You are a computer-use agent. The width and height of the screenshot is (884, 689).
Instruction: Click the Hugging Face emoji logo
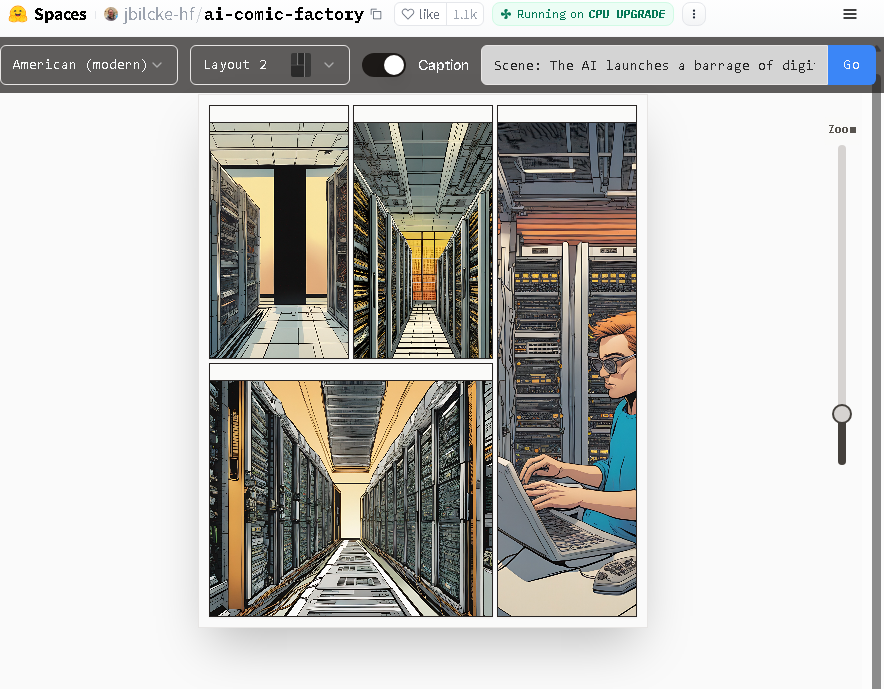[x=18, y=14]
